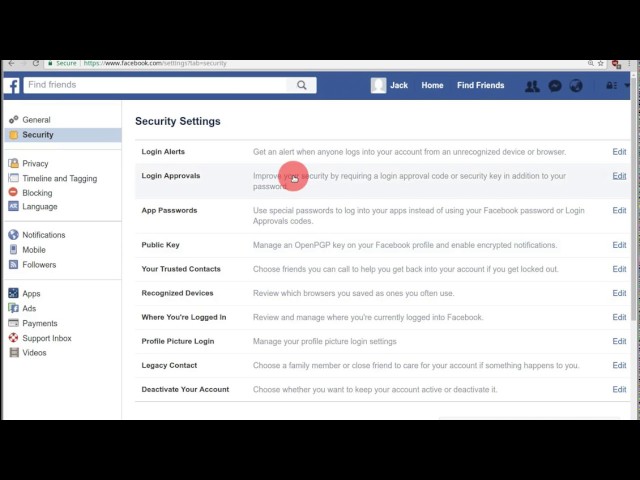The image size is (640, 480).
Task: Click the Followers feed icon
Action: pyautogui.click(x=13, y=264)
